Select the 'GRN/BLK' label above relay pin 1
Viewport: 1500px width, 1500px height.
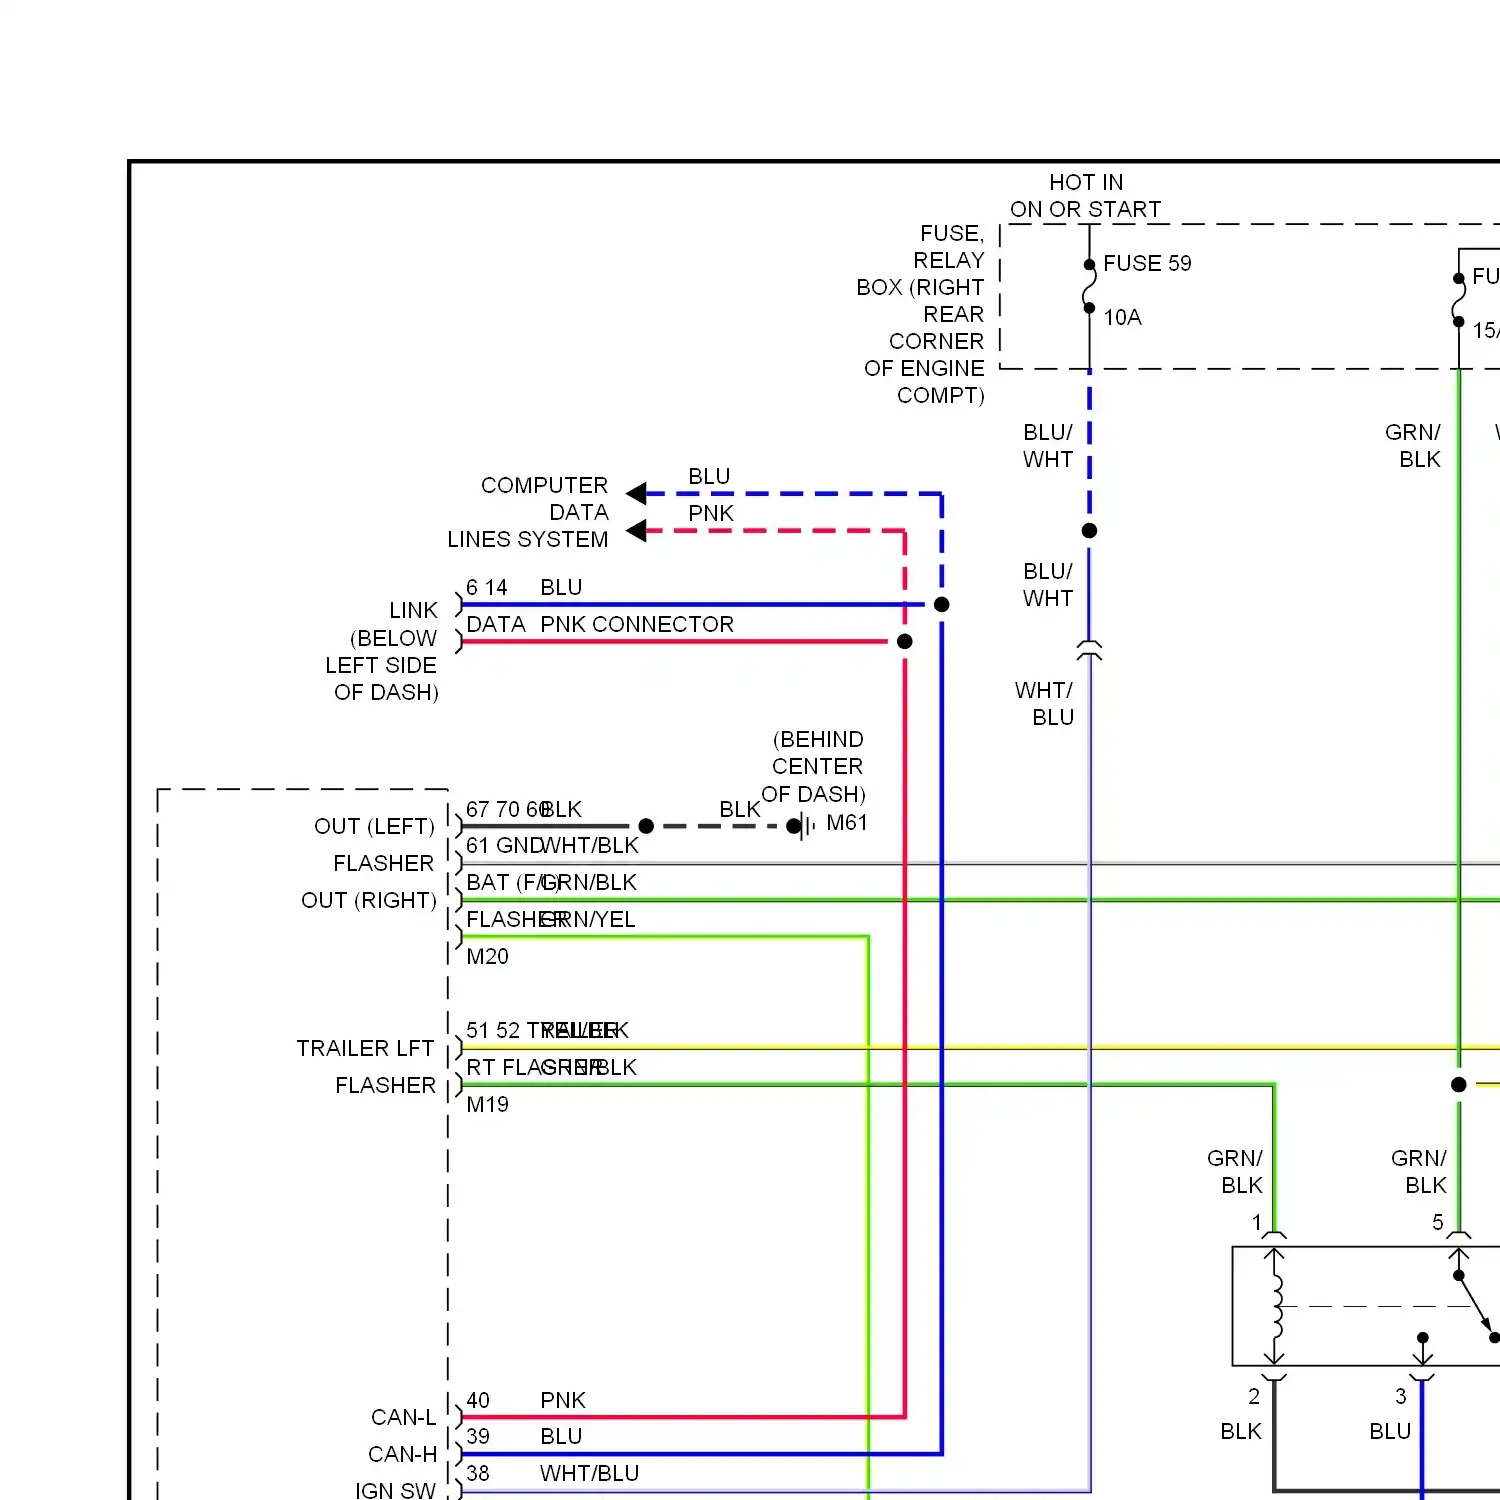1235,1171
